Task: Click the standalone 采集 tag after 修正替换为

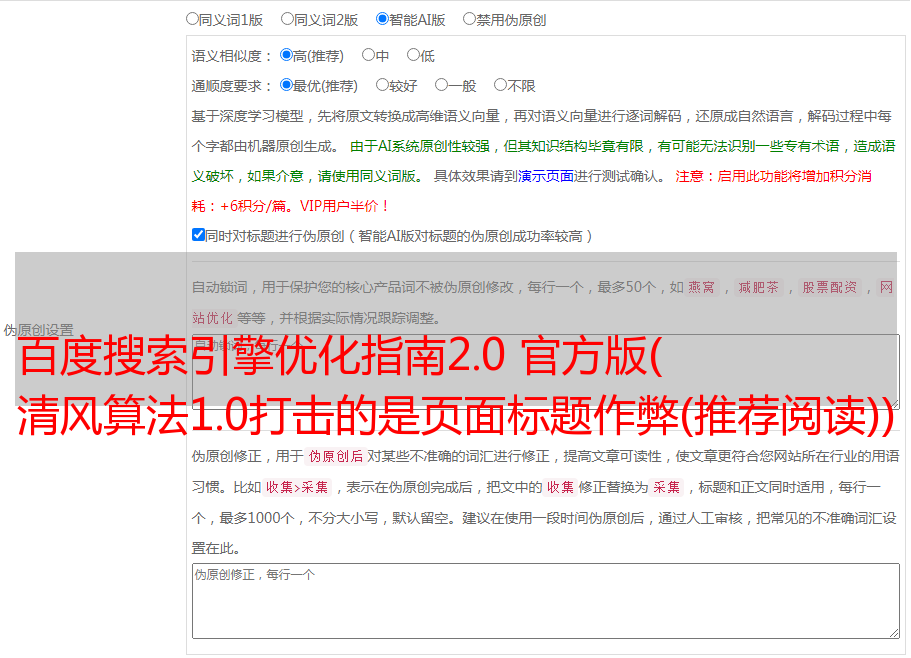Action: pyautogui.click(x=666, y=487)
